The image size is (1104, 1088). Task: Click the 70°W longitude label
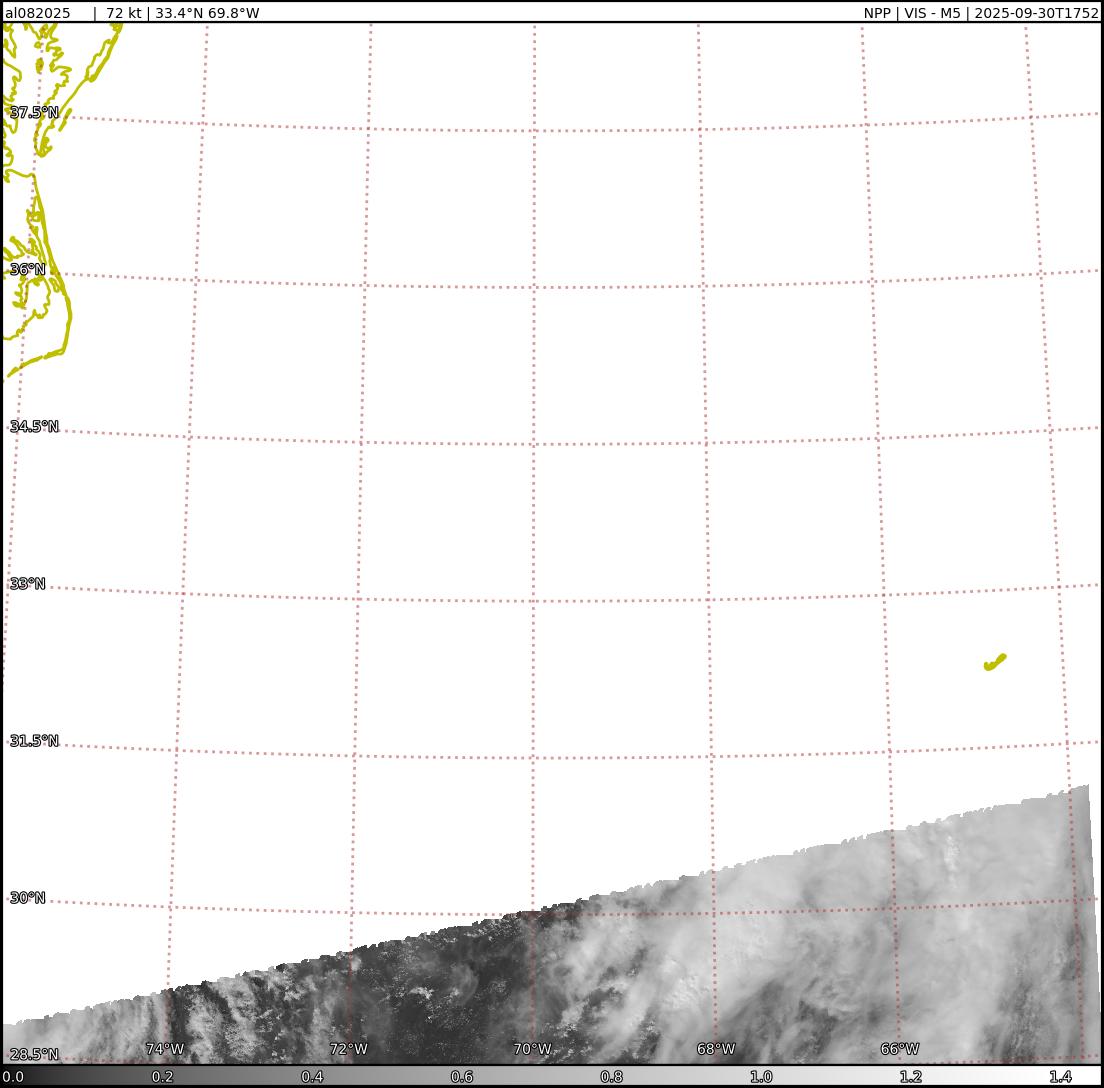click(x=532, y=1049)
